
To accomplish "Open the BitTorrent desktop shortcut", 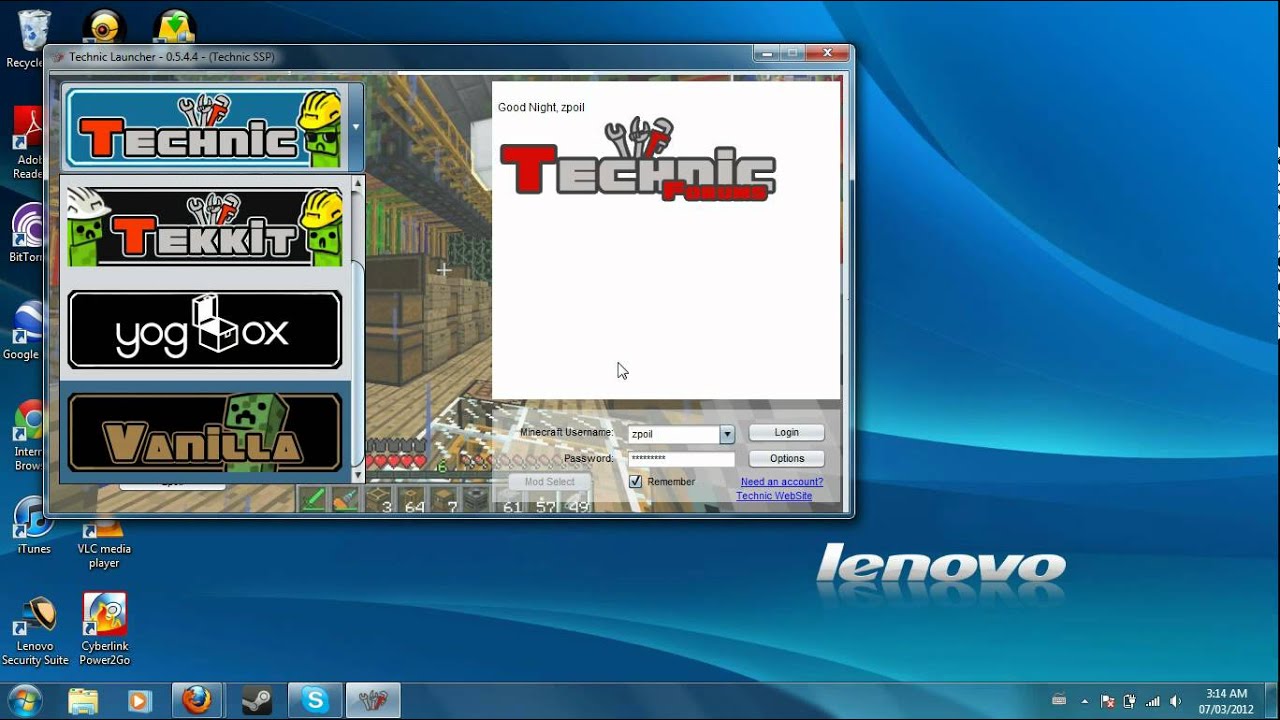I will tap(28, 233).
